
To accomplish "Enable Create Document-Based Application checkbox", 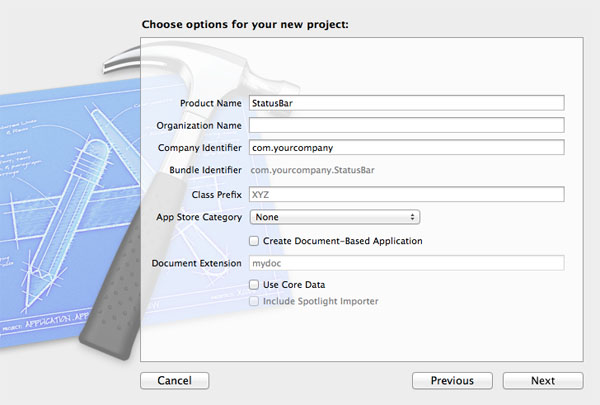I will coord(254,241).
